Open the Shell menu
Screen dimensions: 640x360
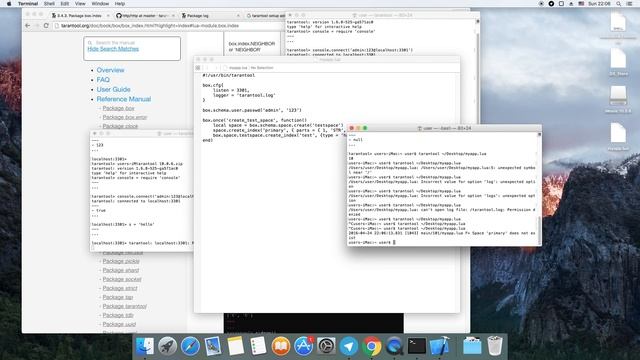point(49,4)
